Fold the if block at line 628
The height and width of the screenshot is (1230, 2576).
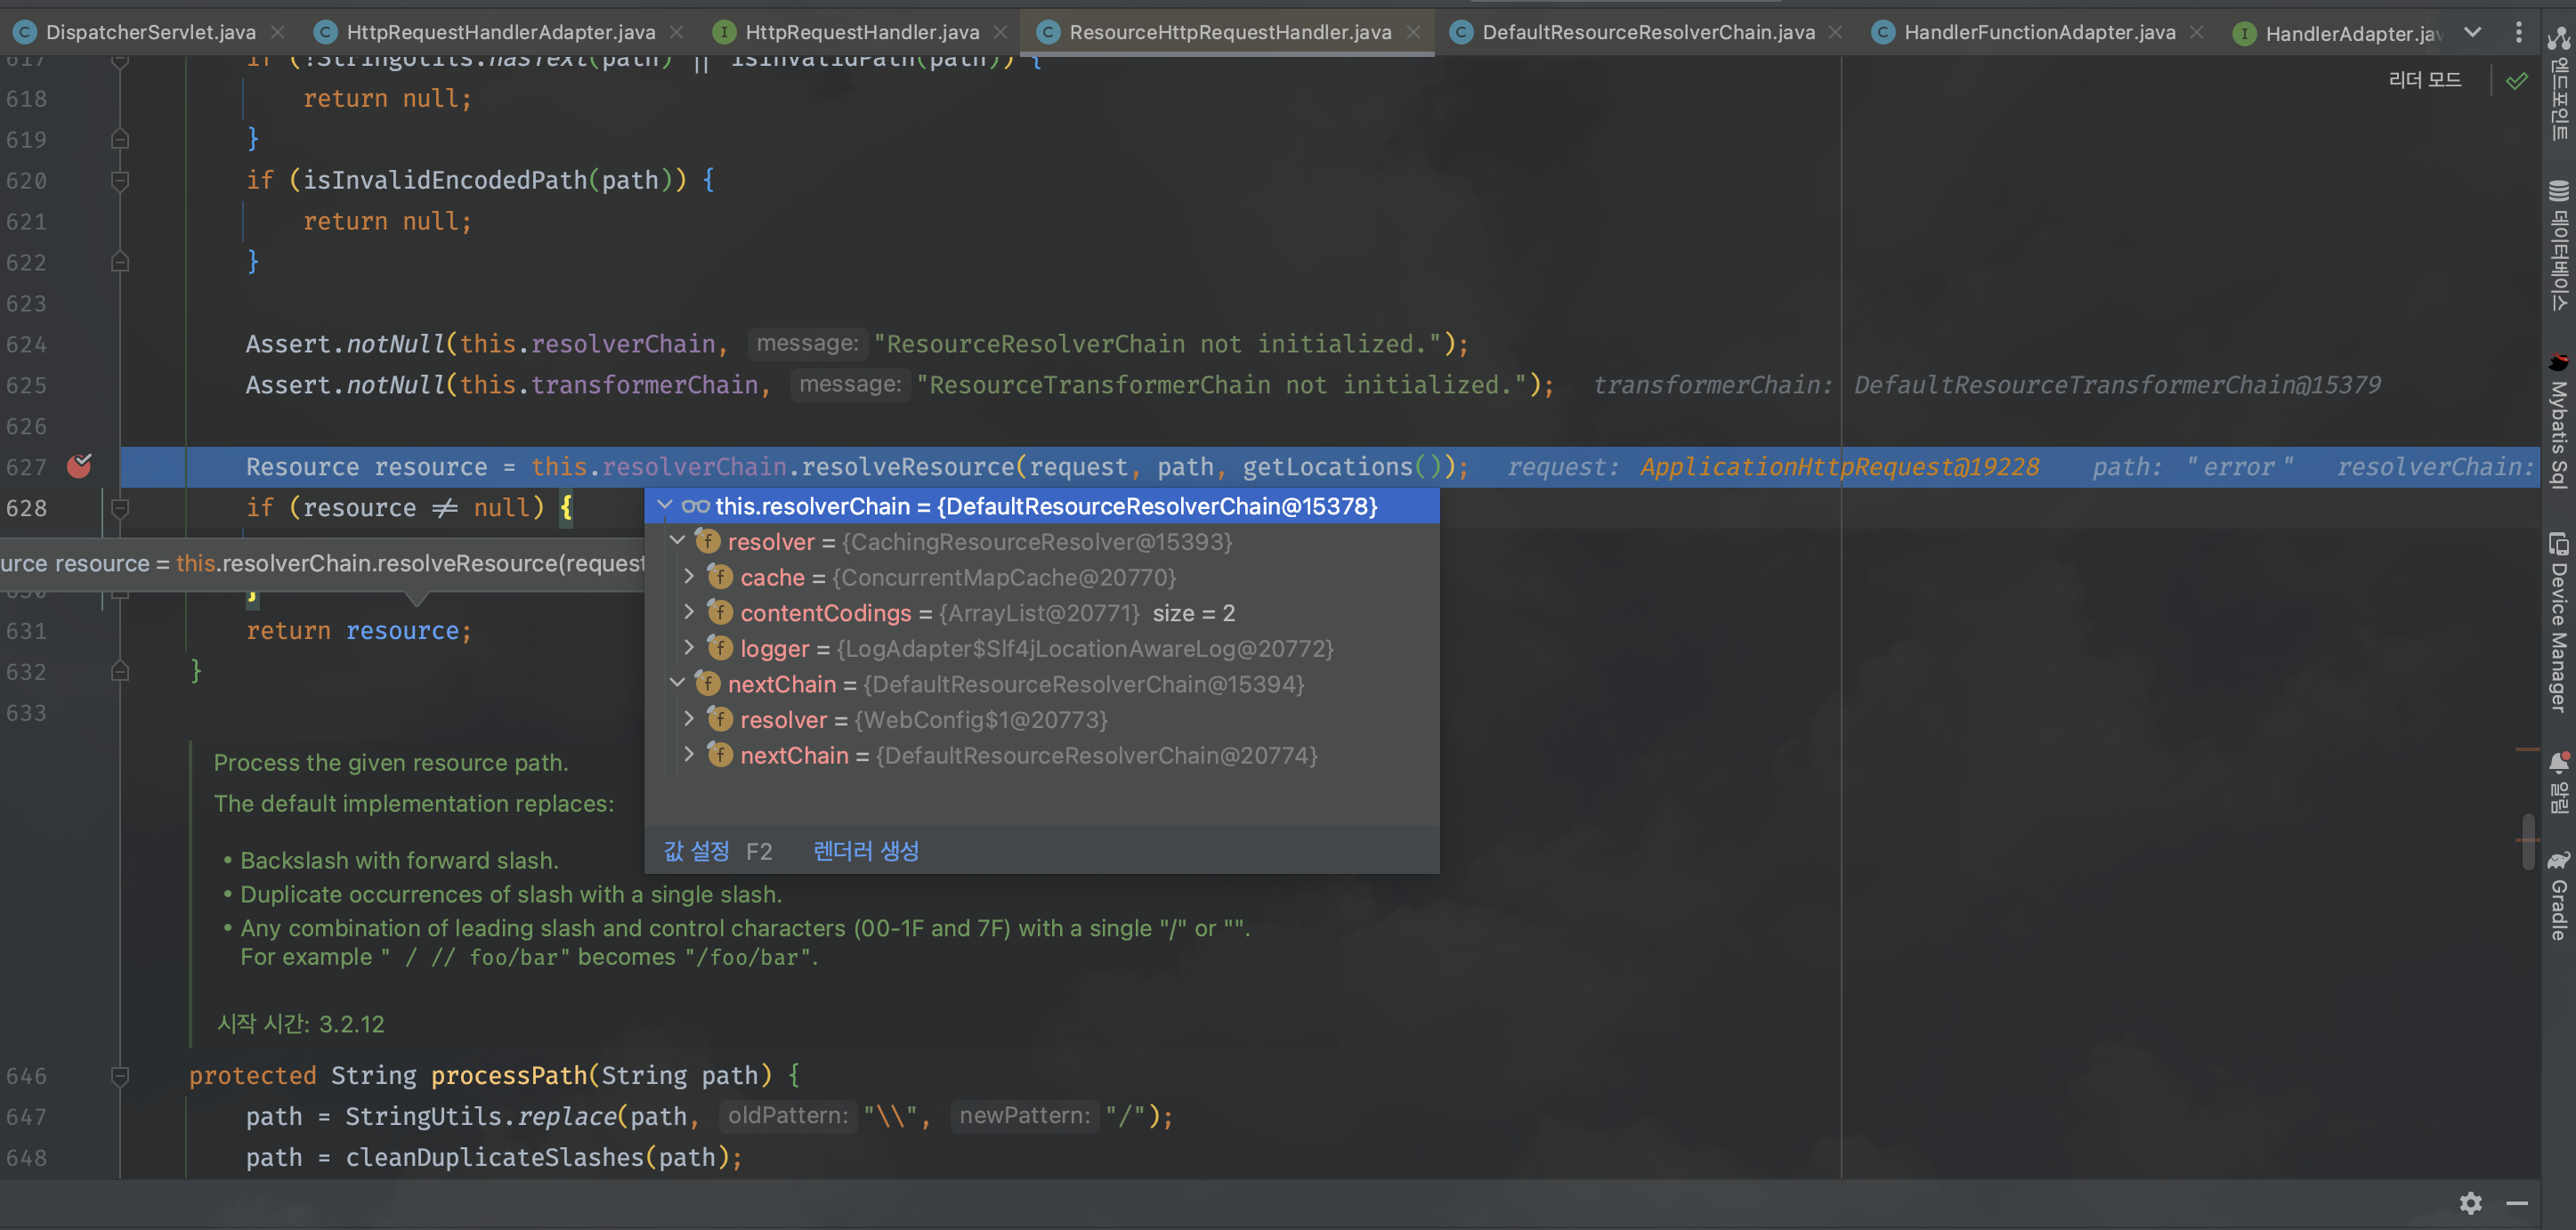pyautogui.click(x=120, y=508)
